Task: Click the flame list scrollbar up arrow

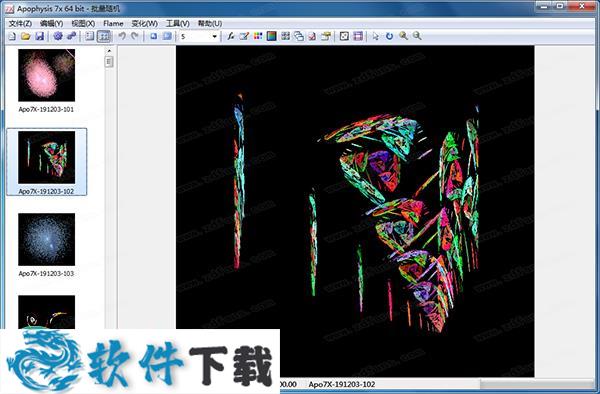Action: (x=109, y=50)
